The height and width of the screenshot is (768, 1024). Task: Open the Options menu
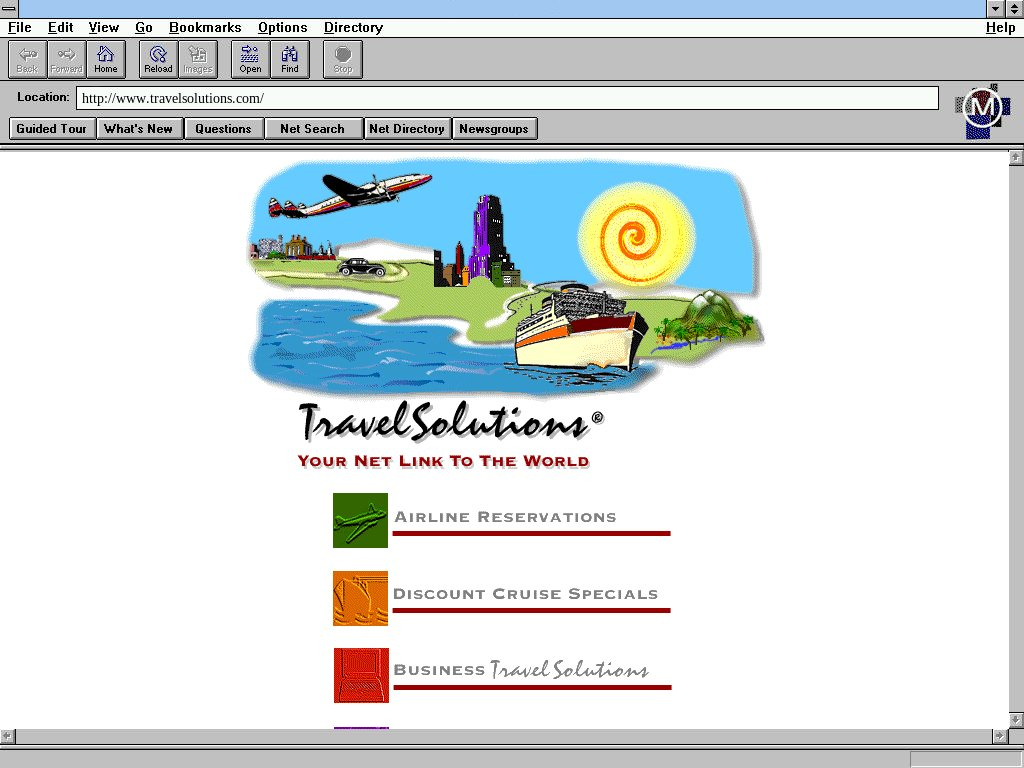click(282, 28)
